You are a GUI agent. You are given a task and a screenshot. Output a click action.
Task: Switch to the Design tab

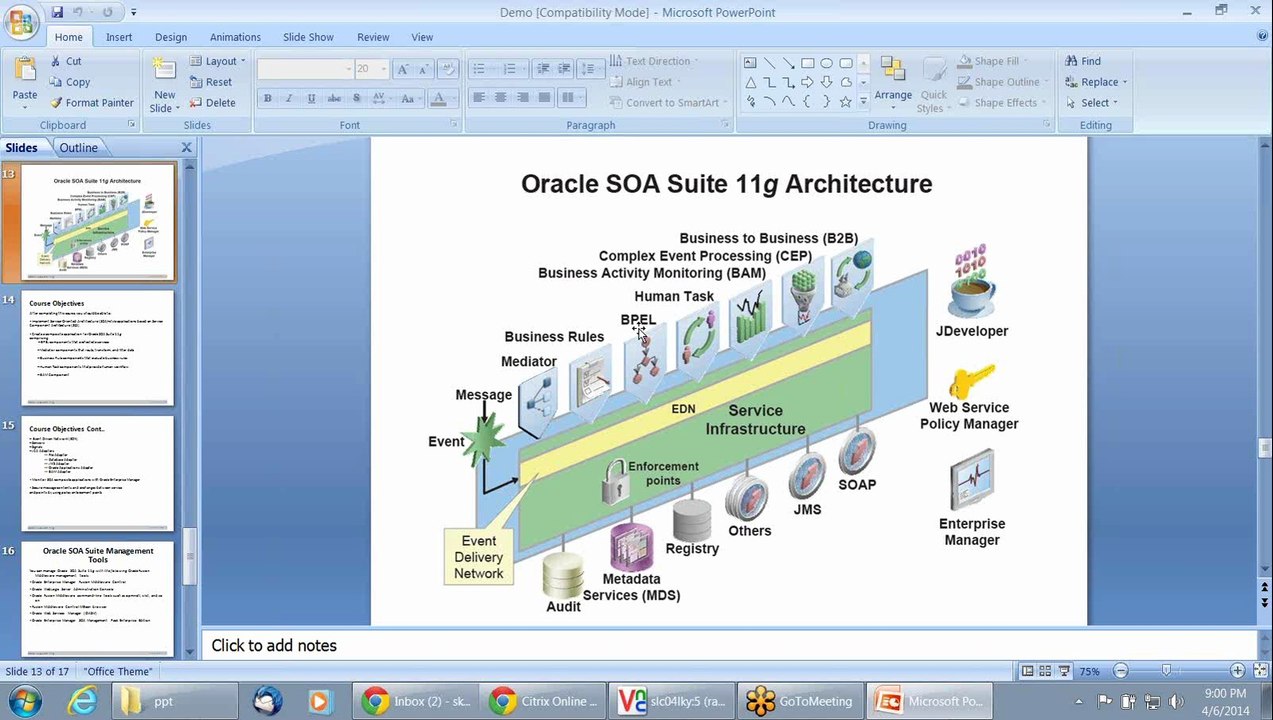(x=171, y=37)
